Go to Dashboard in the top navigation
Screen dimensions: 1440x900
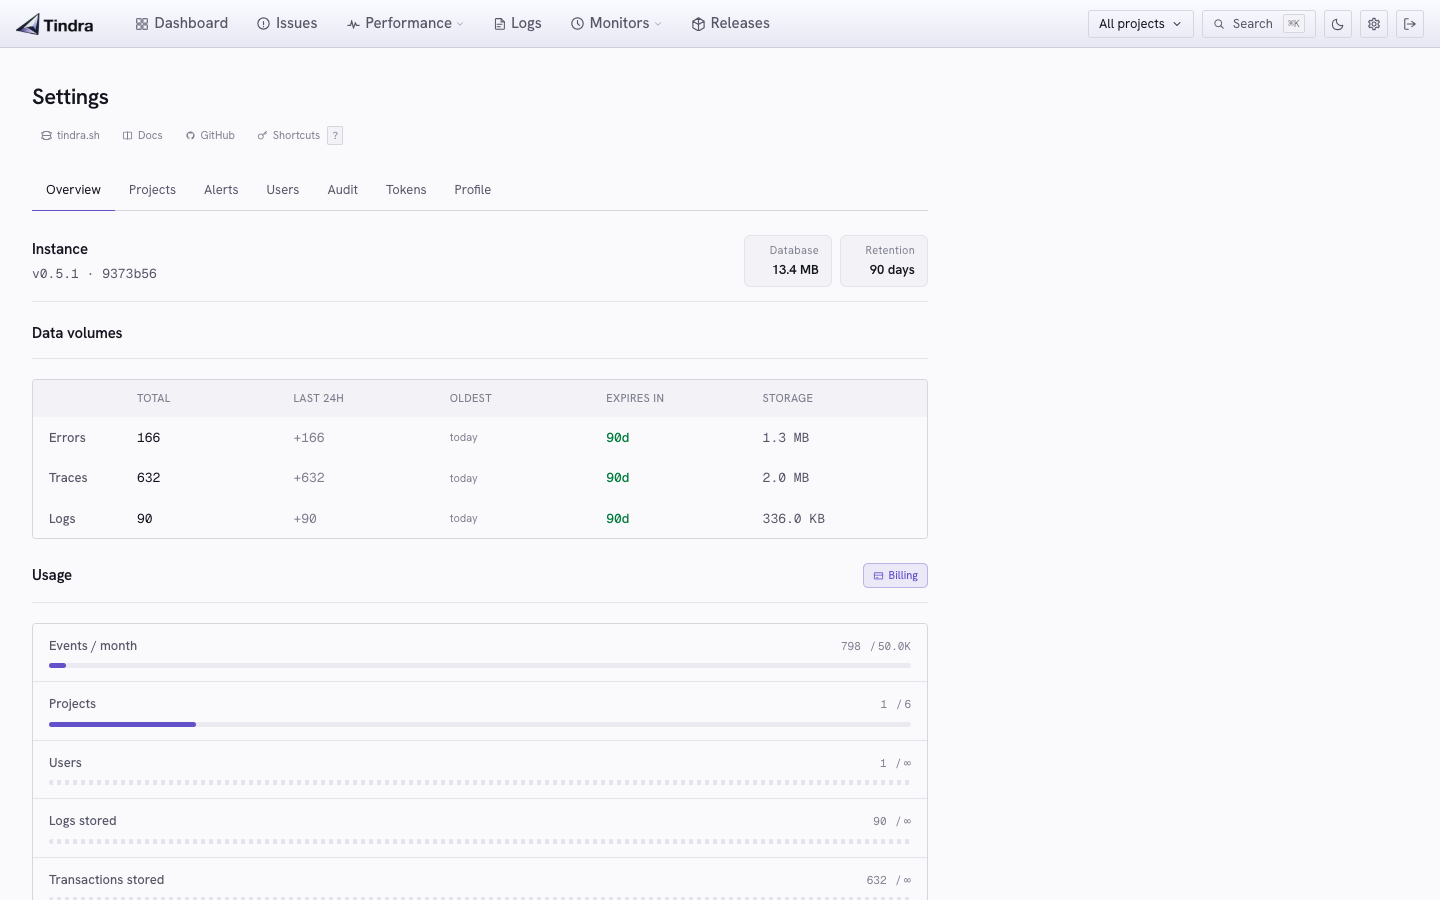(x=182, y=23)
